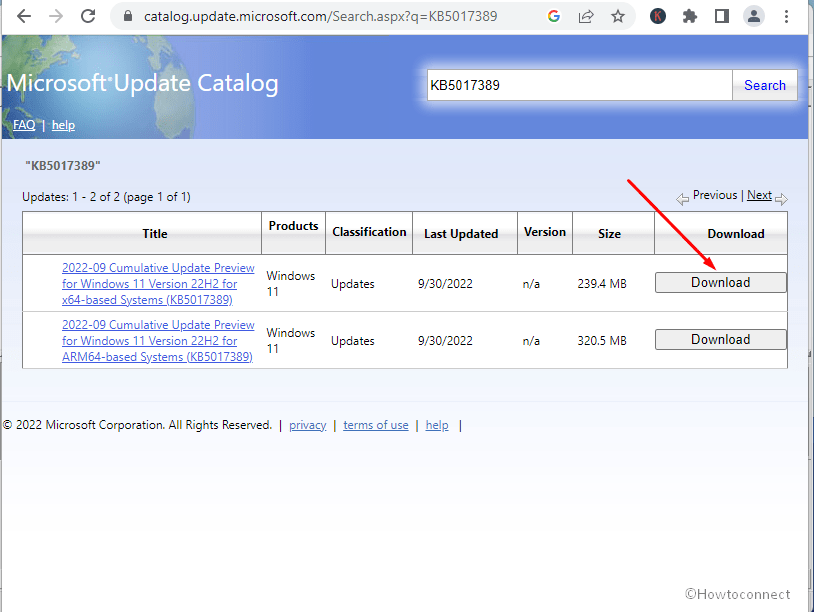Click the browser forward arrow
The width and height of the screenshot is (814, 612).
pos(56,17)
